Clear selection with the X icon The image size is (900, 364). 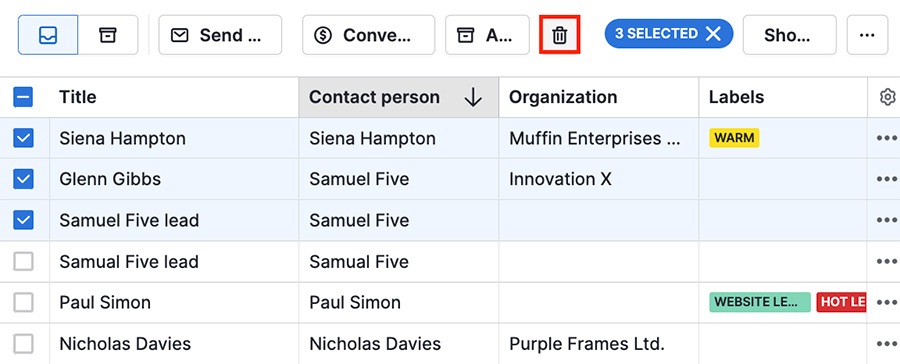point(713,34)
